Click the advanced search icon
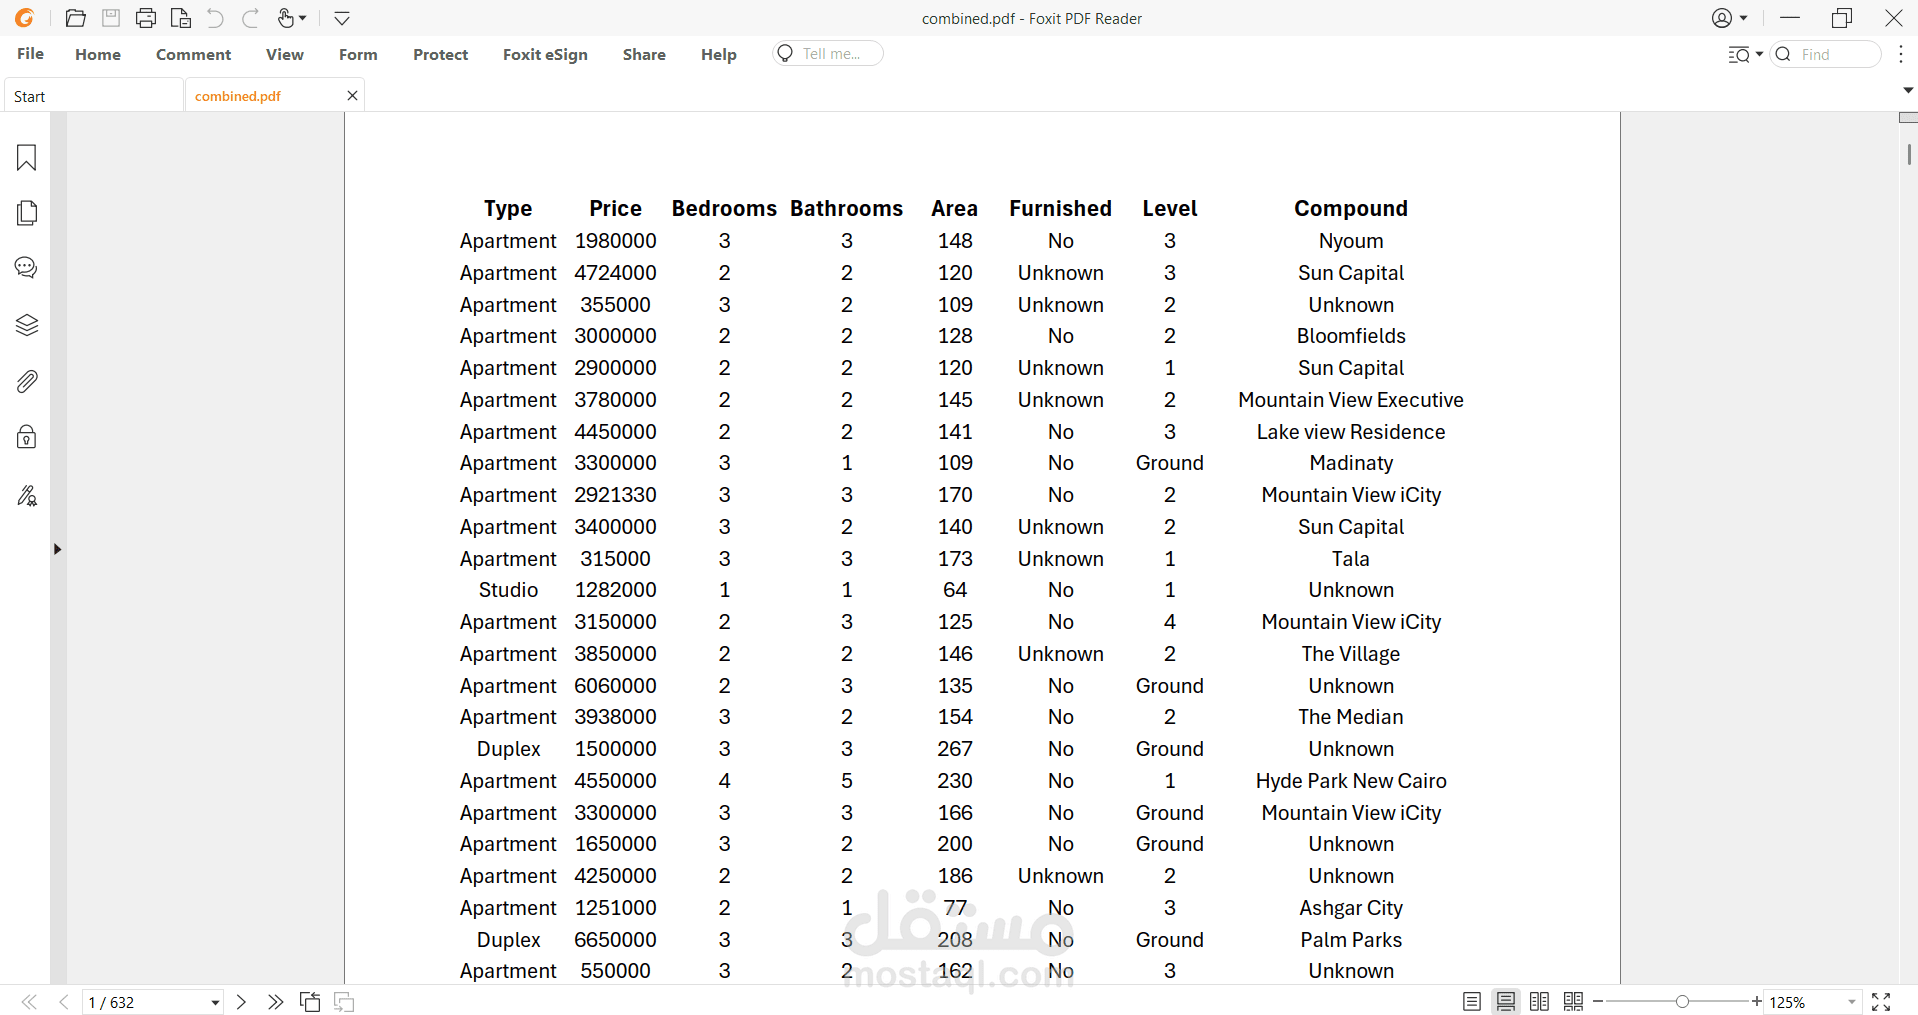The height and width of the screenshot is (1015, 1918). 1739,54
